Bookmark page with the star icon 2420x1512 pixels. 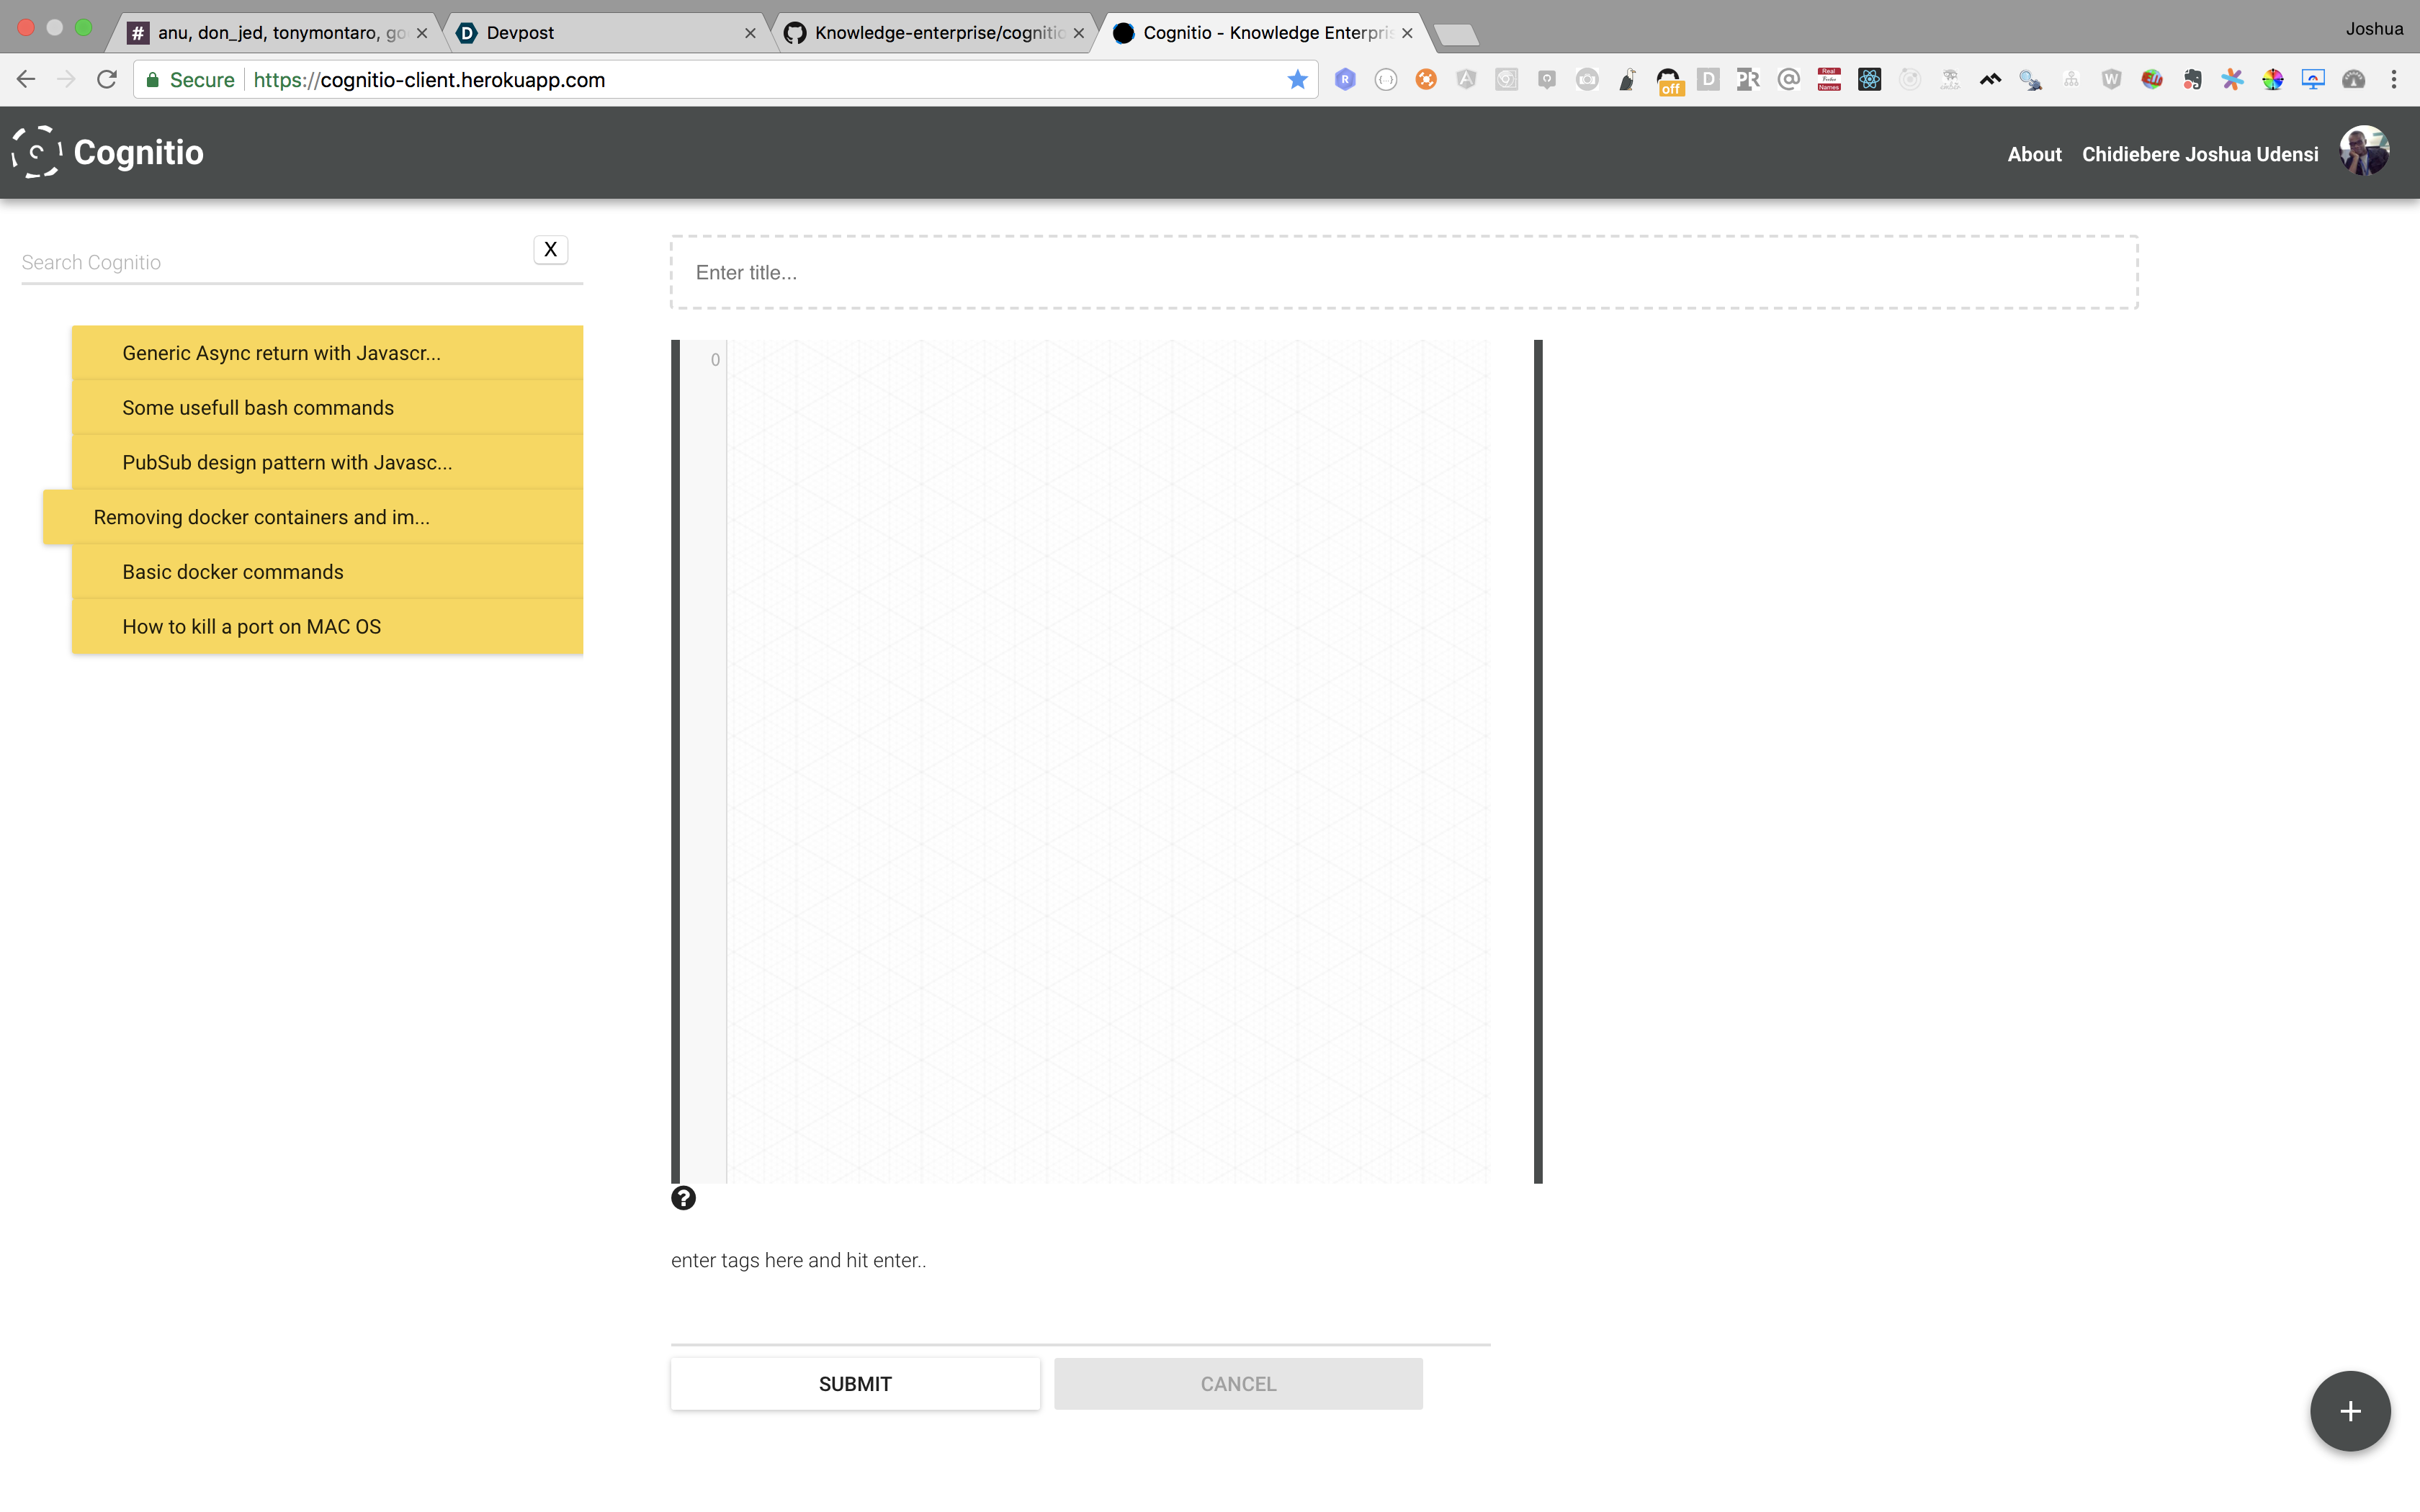pos(1297,80)
